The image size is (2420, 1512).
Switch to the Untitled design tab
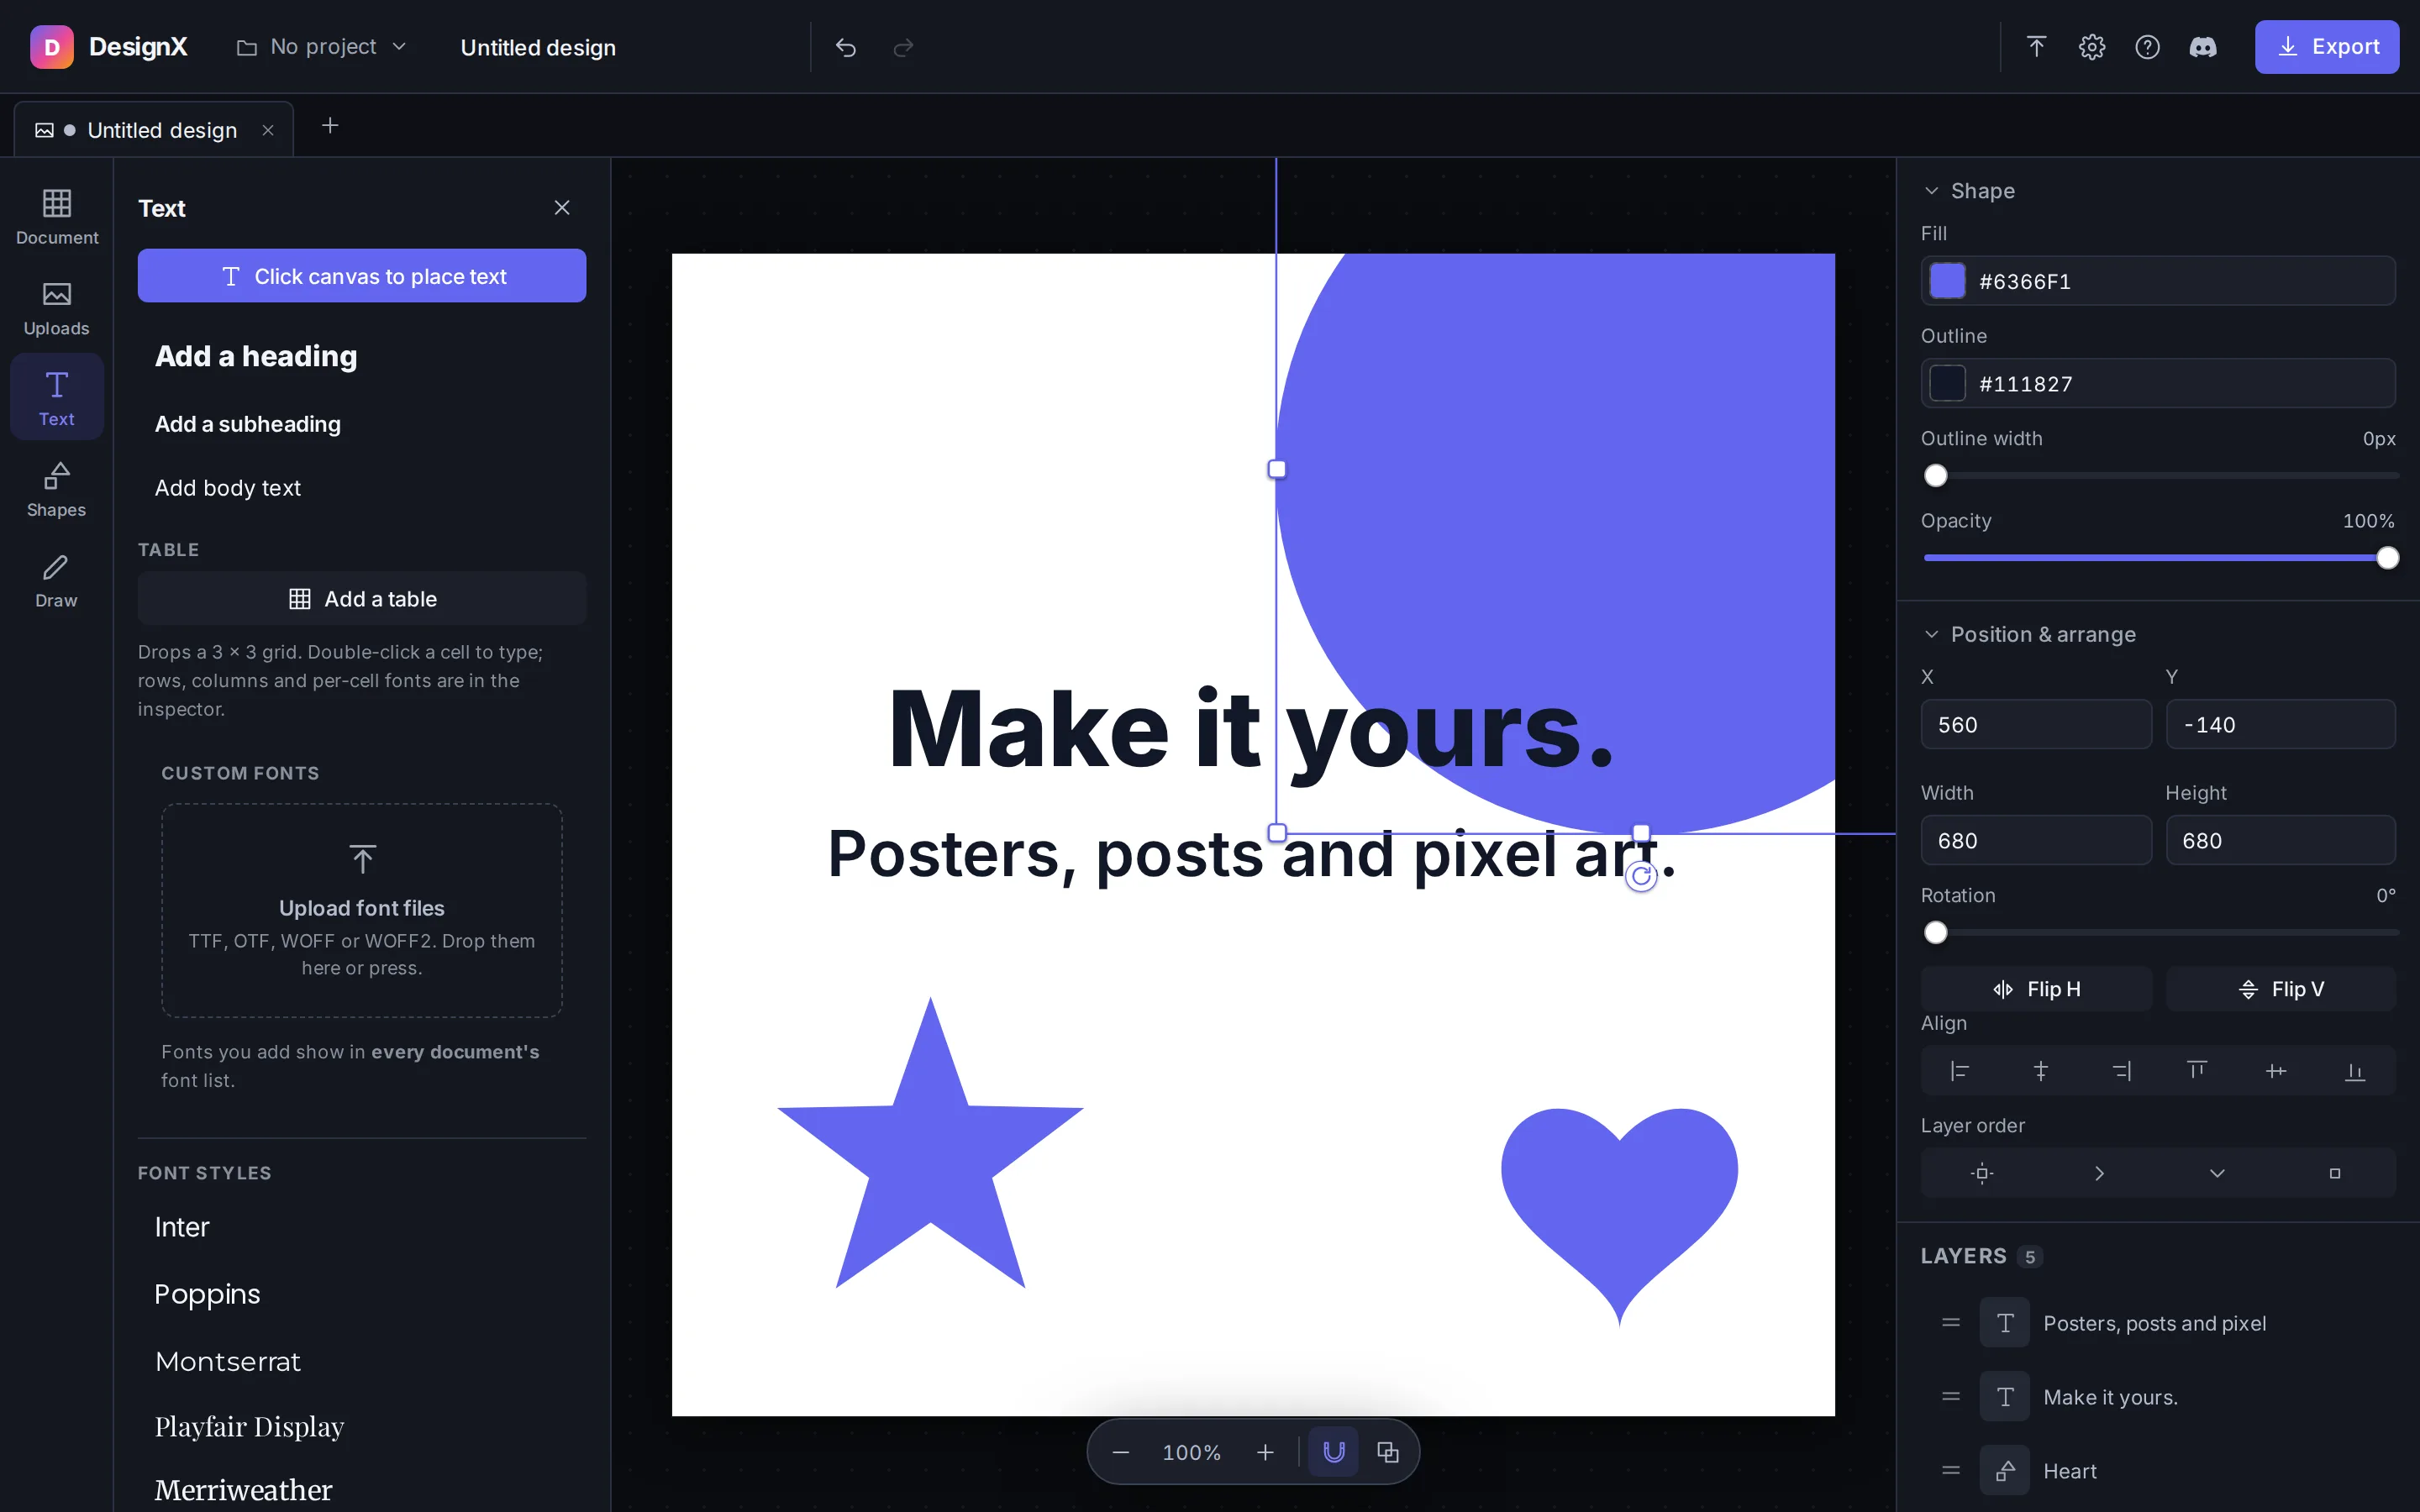click(155, 130)
